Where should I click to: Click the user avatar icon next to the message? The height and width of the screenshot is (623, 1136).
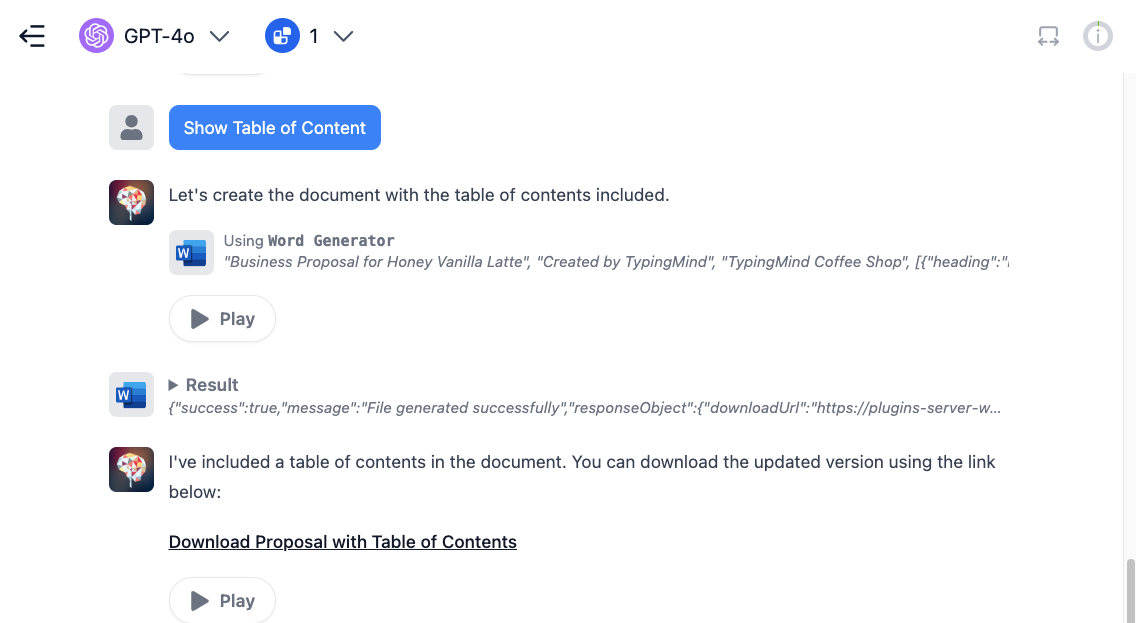tap(131, 127)
